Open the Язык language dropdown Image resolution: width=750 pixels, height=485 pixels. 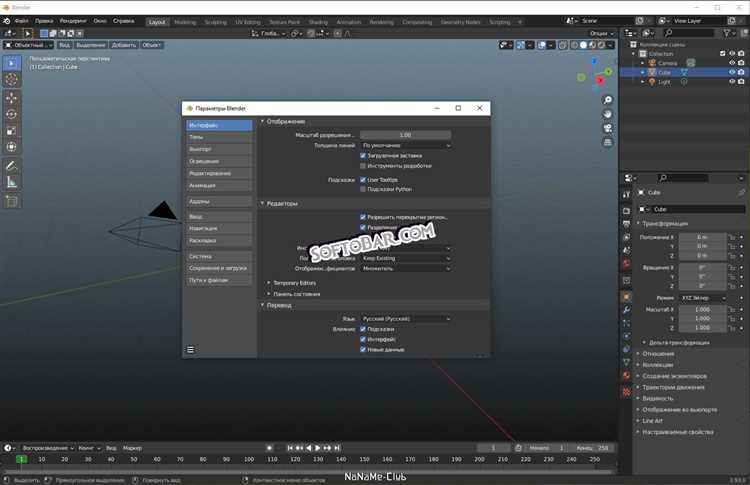406,319
